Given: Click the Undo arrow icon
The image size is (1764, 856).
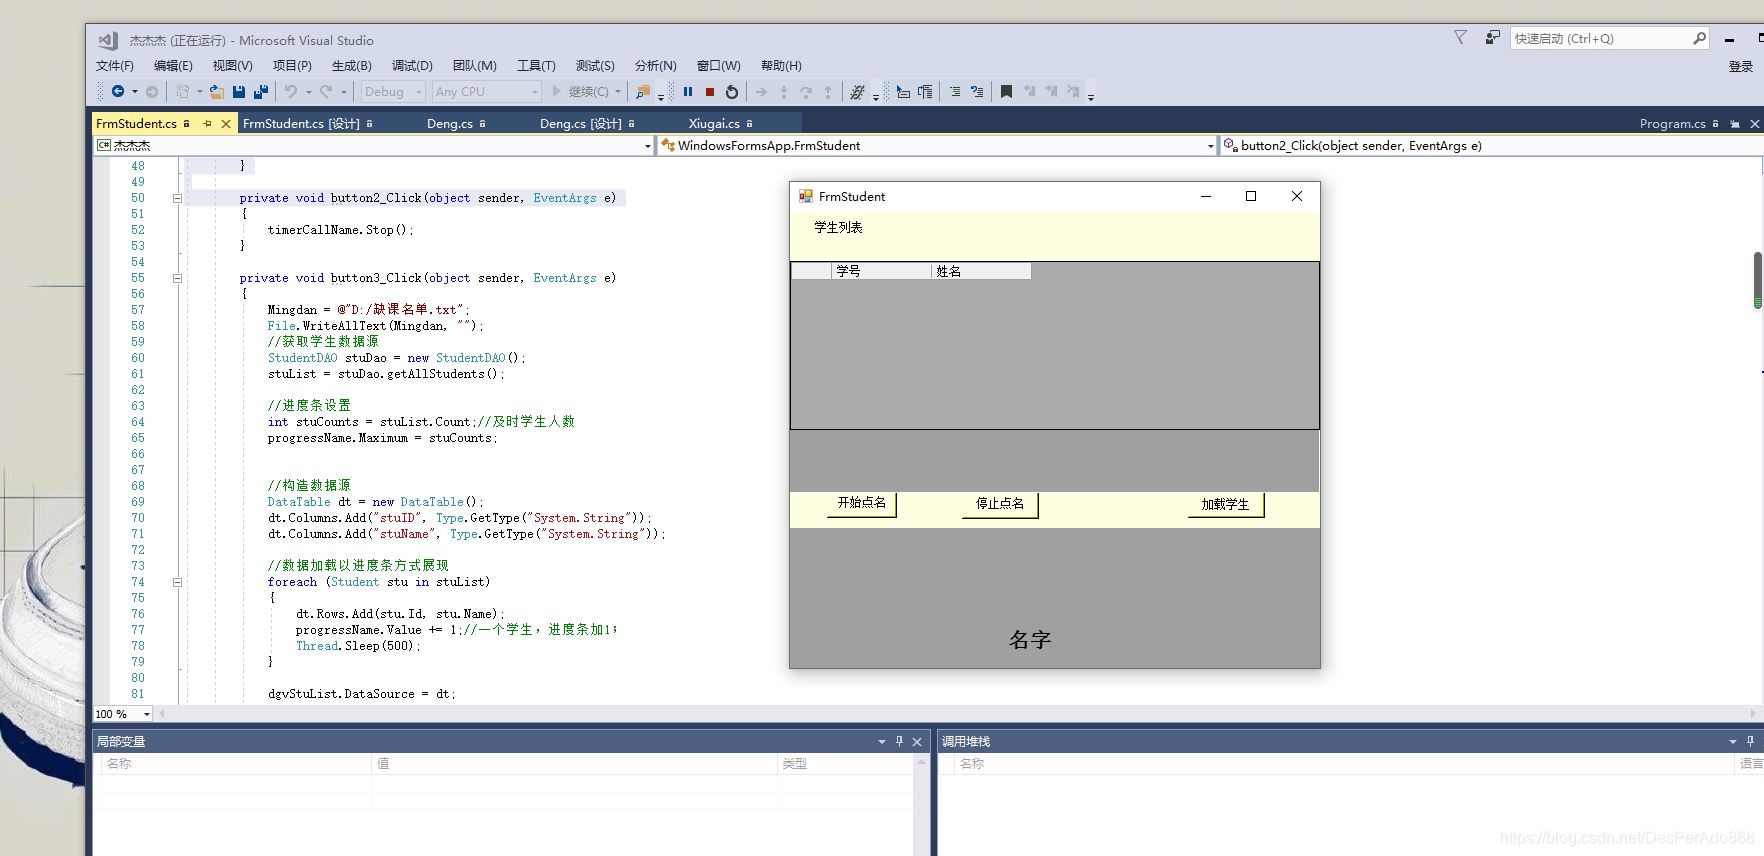Looking at the screenshot, I should 291,92.
